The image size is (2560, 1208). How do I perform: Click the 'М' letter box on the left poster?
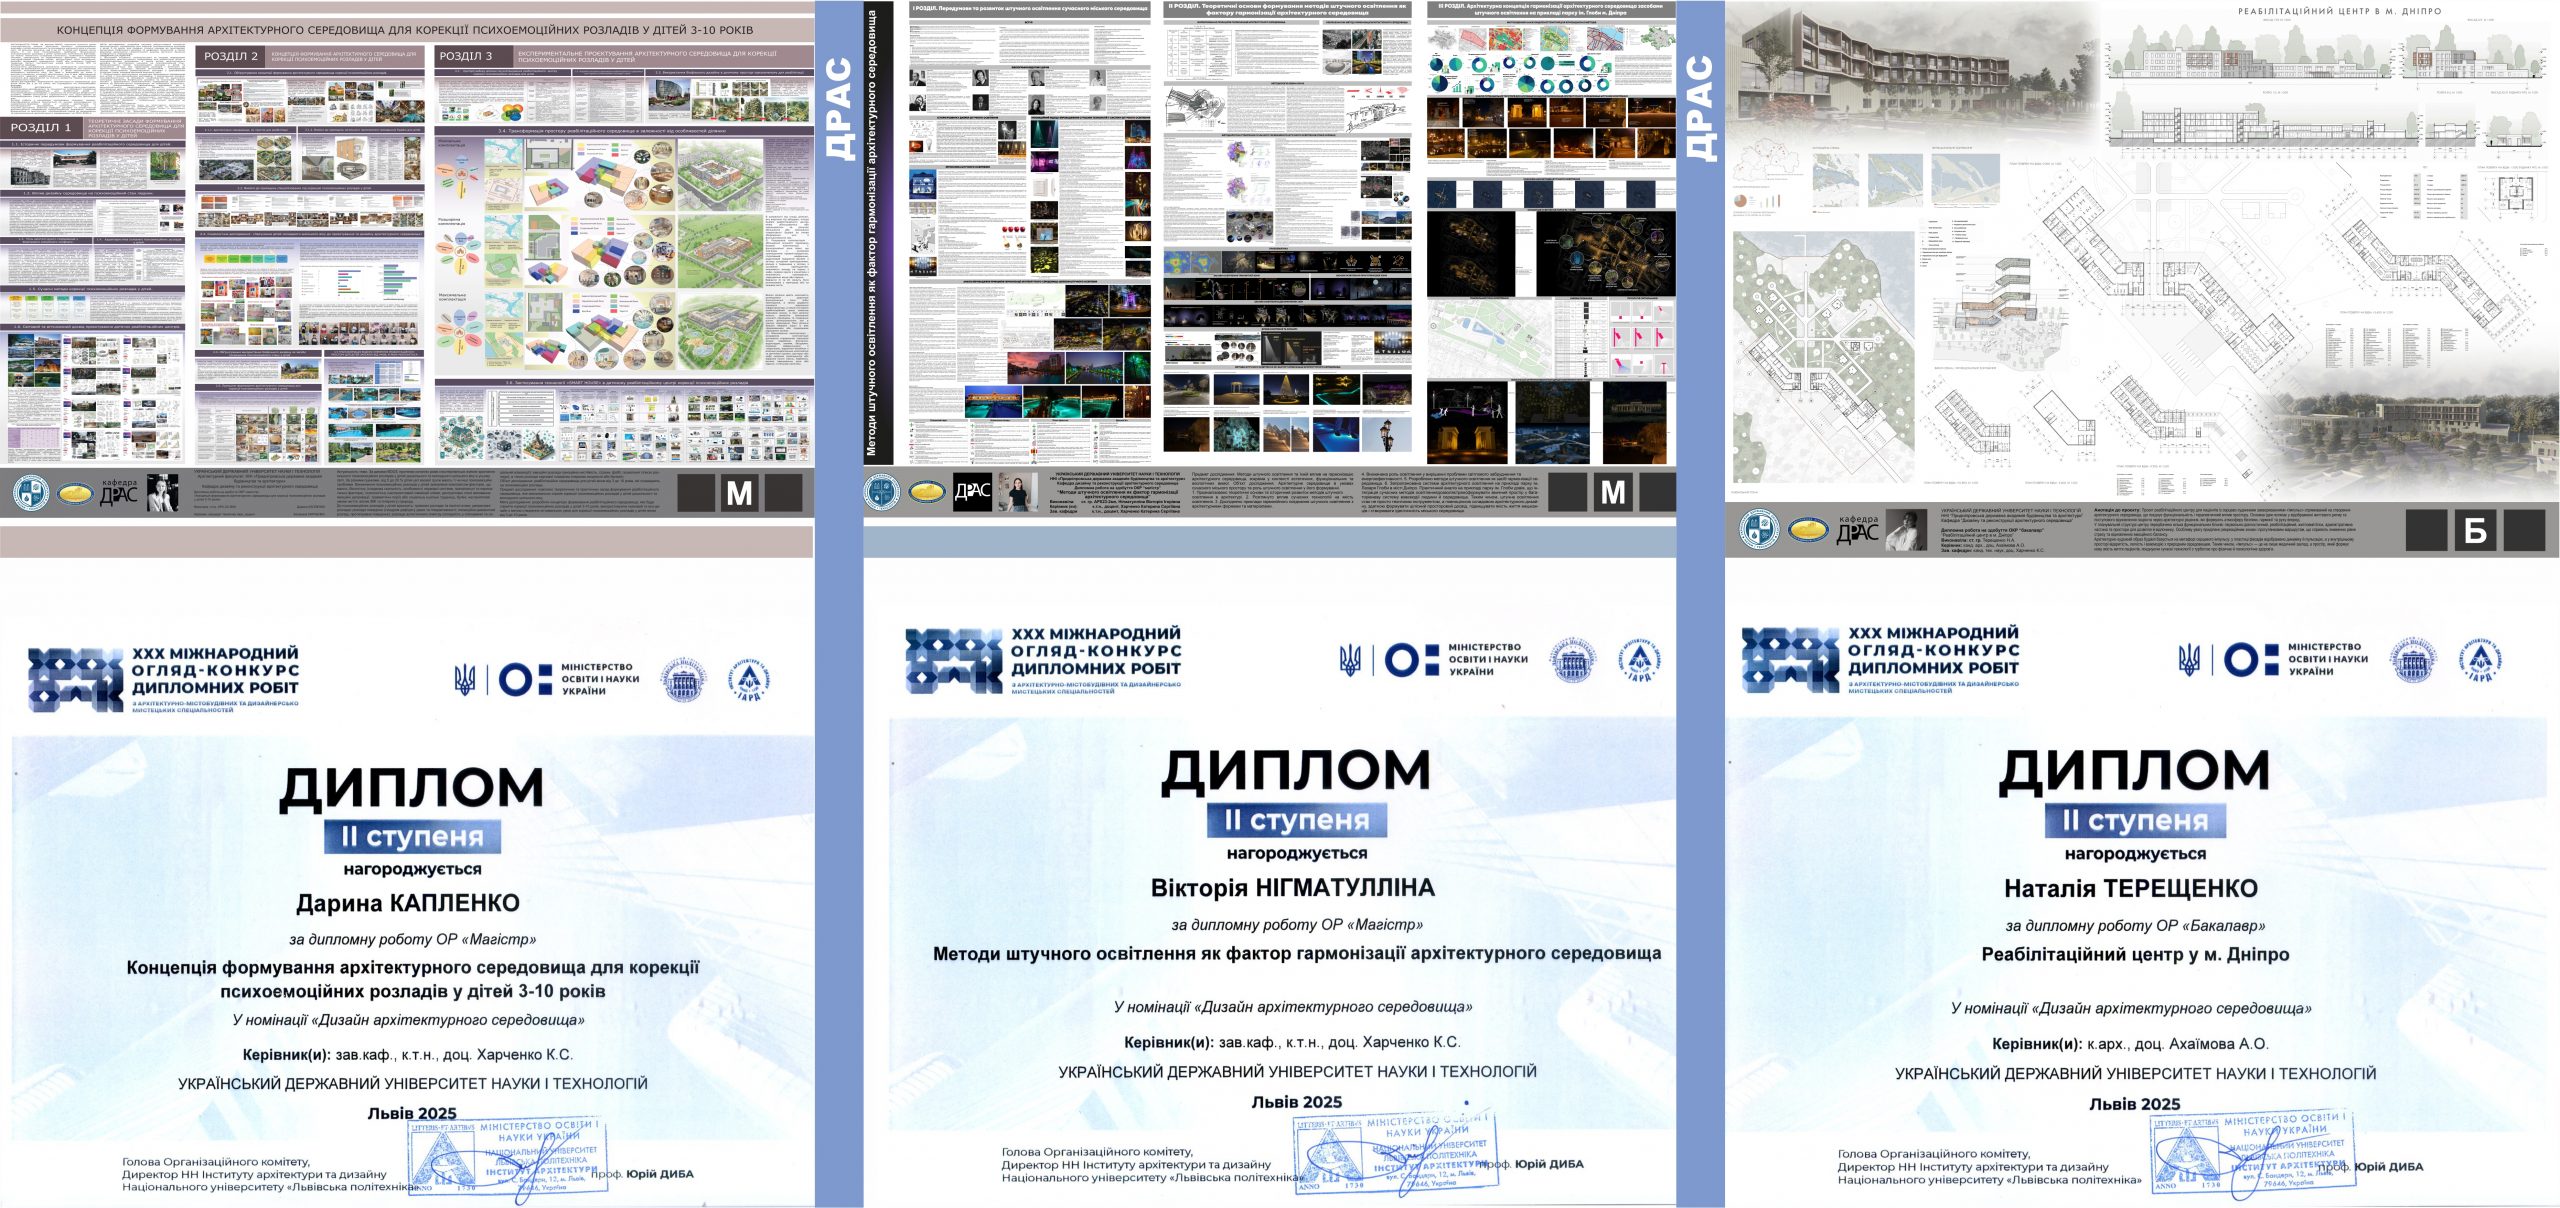tap(740, 493)
